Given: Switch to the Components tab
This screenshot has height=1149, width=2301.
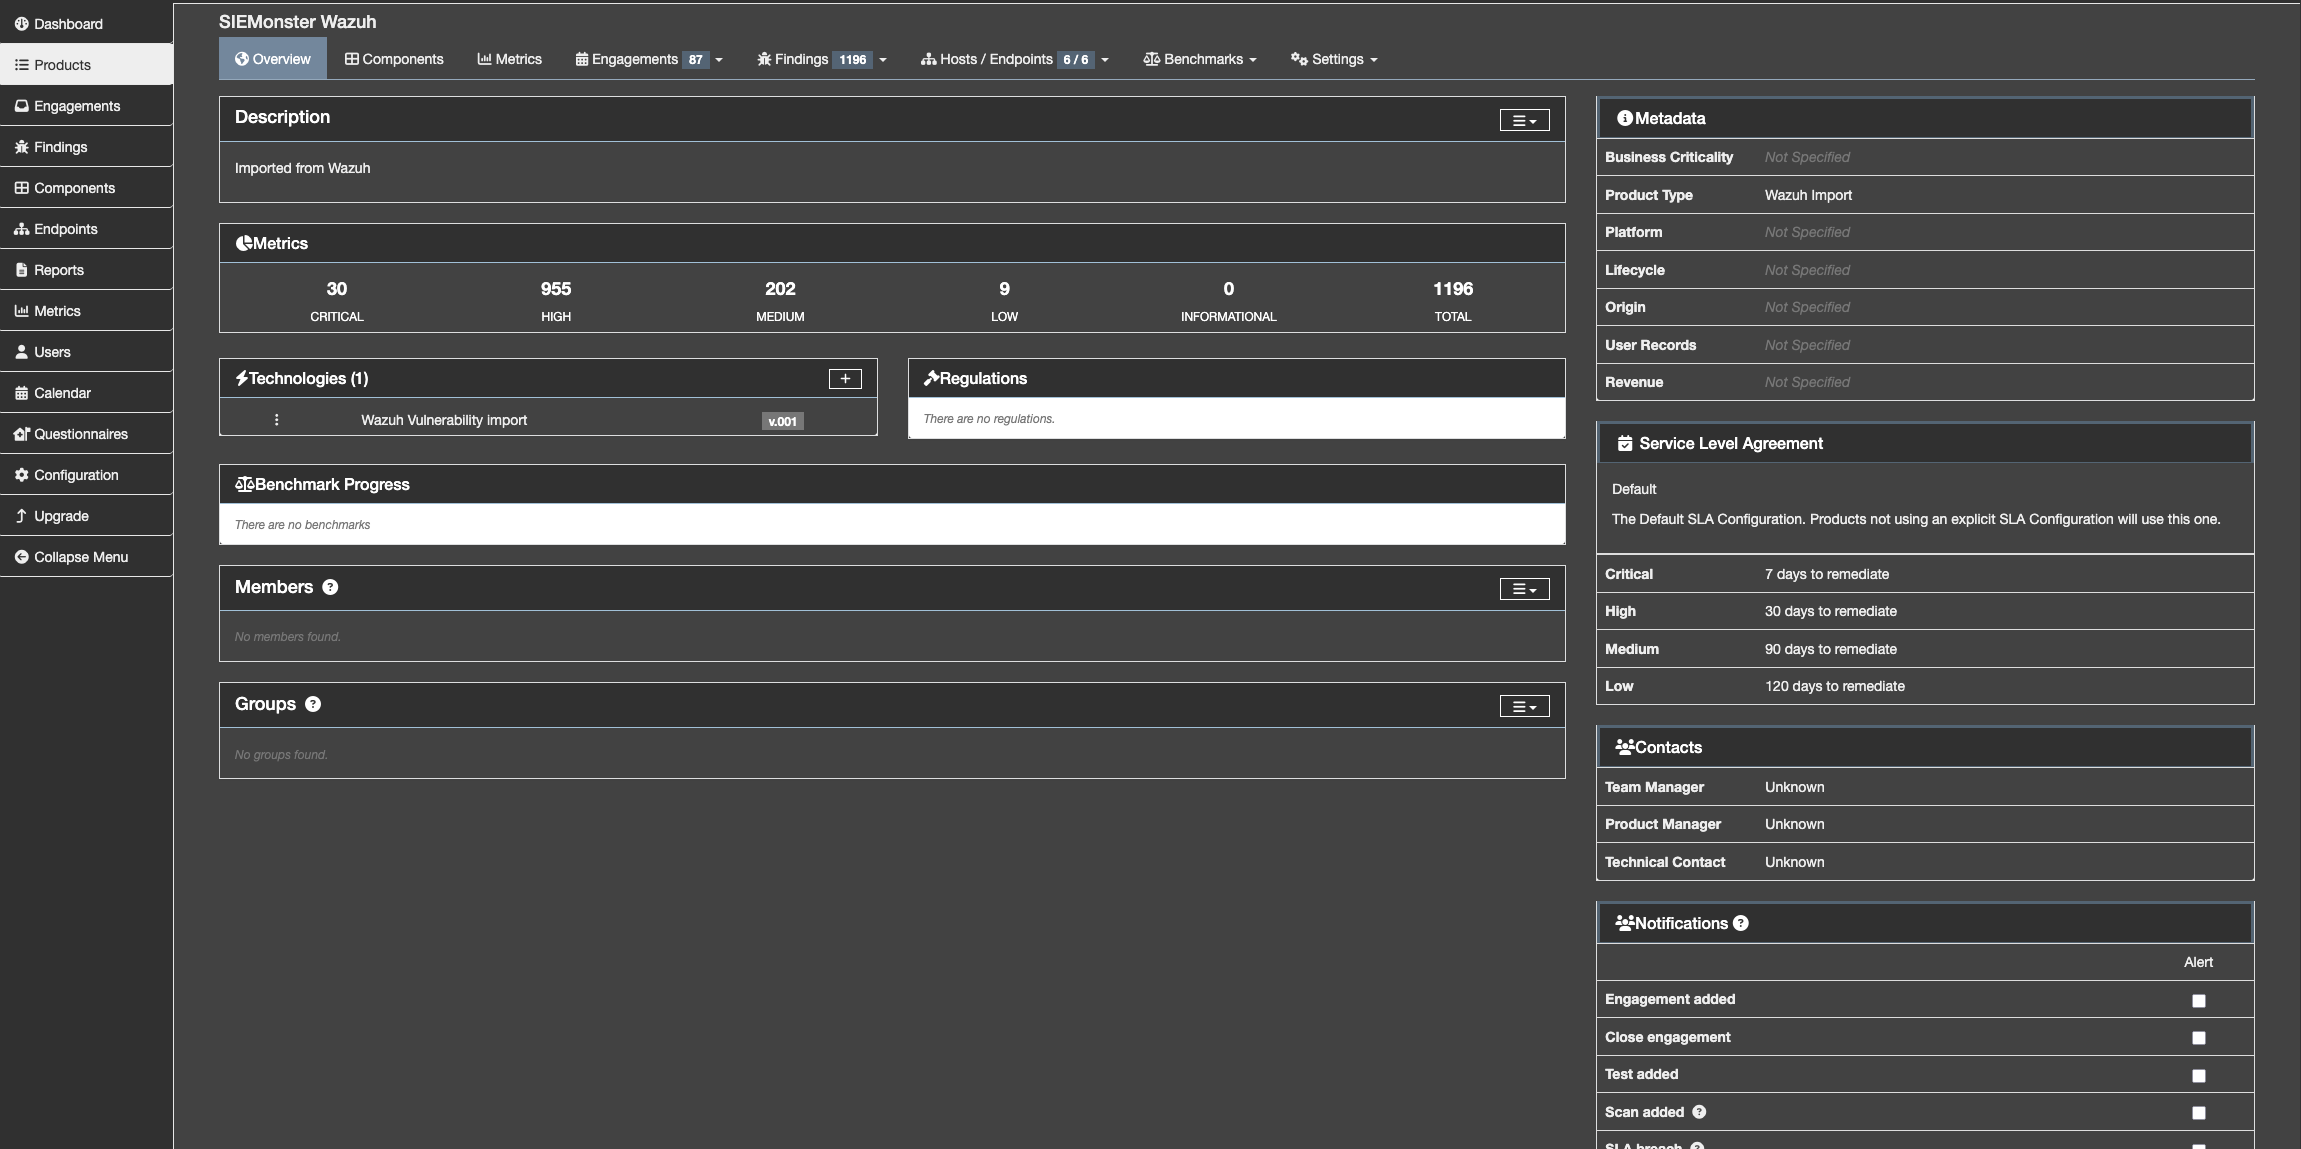Looking at the screenshot, I should click(394, 59).
